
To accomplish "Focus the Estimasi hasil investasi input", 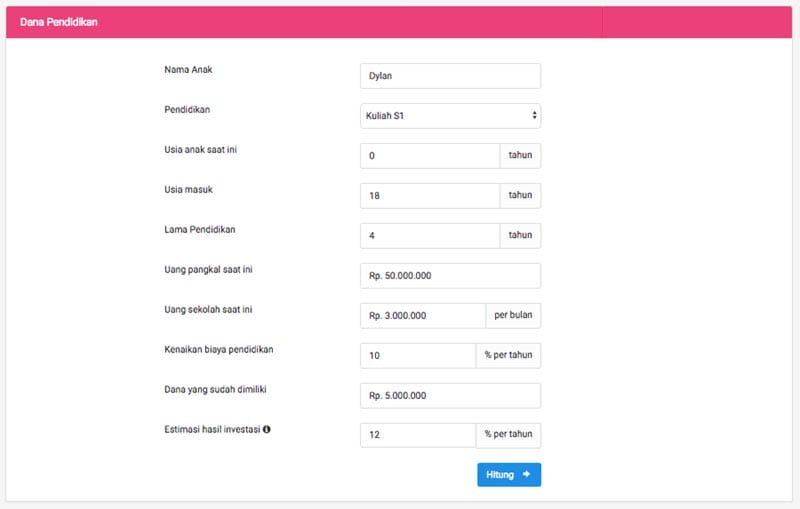I will point(418,435).
